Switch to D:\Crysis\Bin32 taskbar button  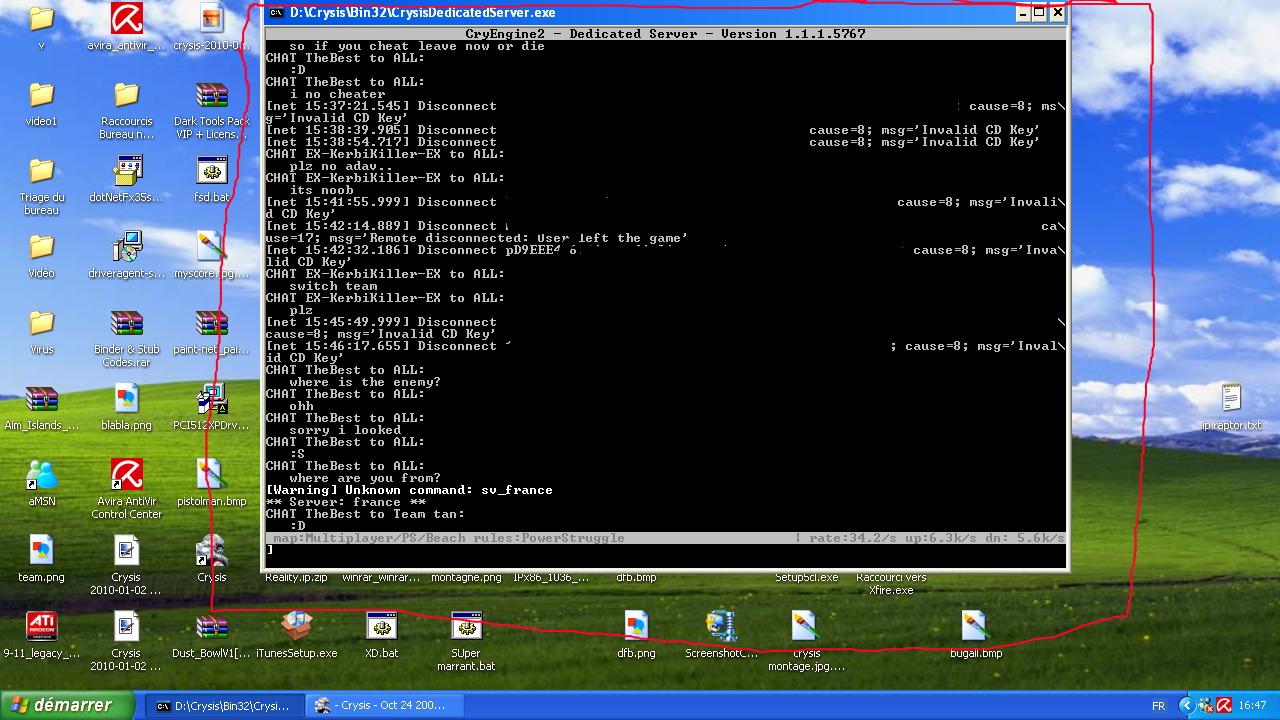223,705
